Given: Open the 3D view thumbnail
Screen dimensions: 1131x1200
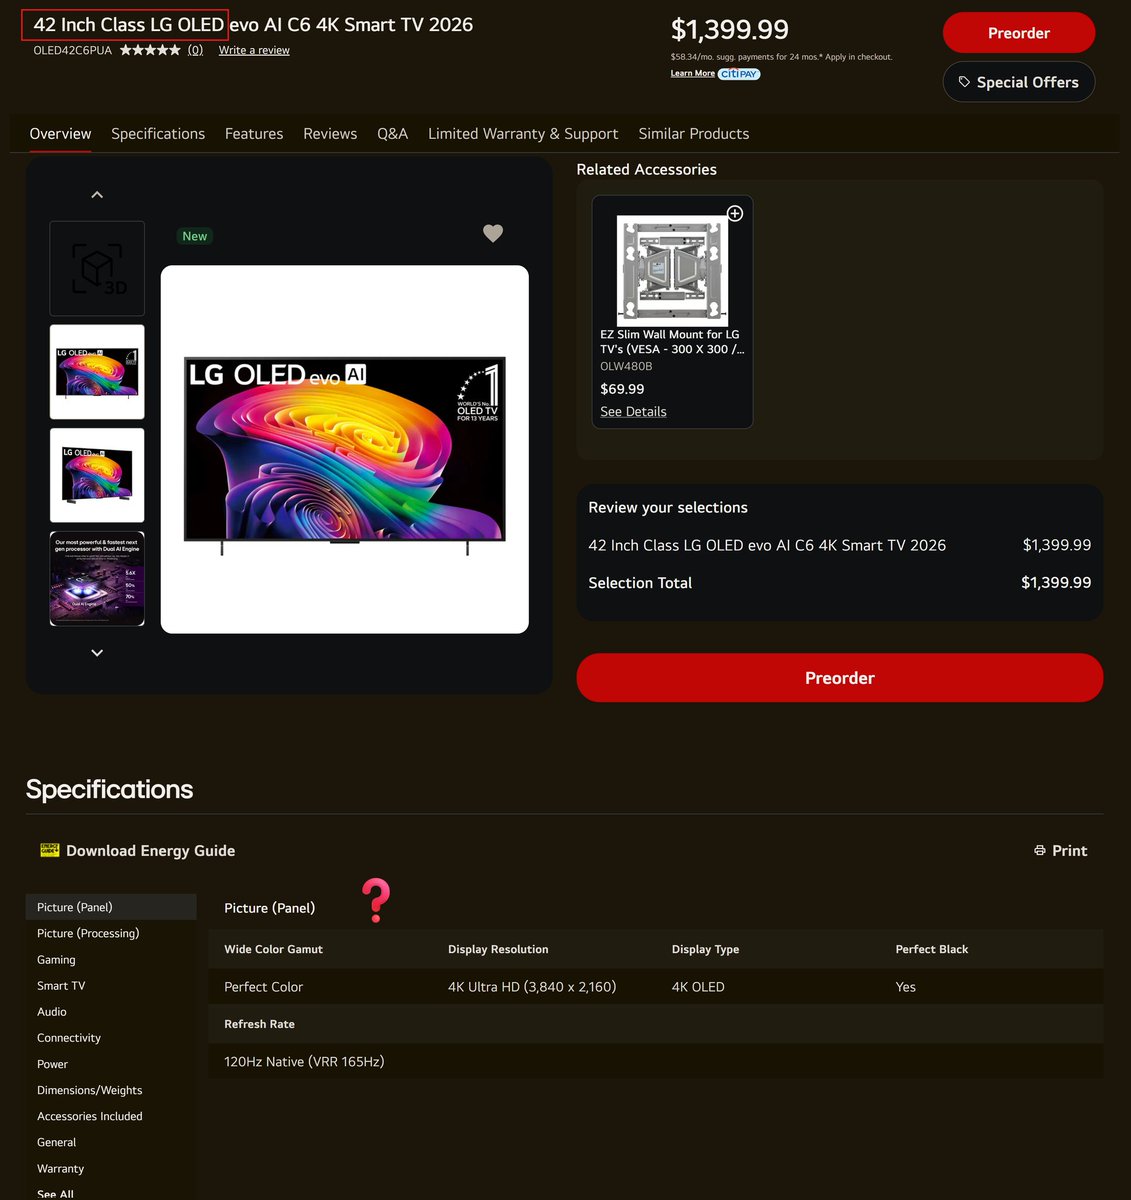Looking at the screenshot, I should 97,269.
